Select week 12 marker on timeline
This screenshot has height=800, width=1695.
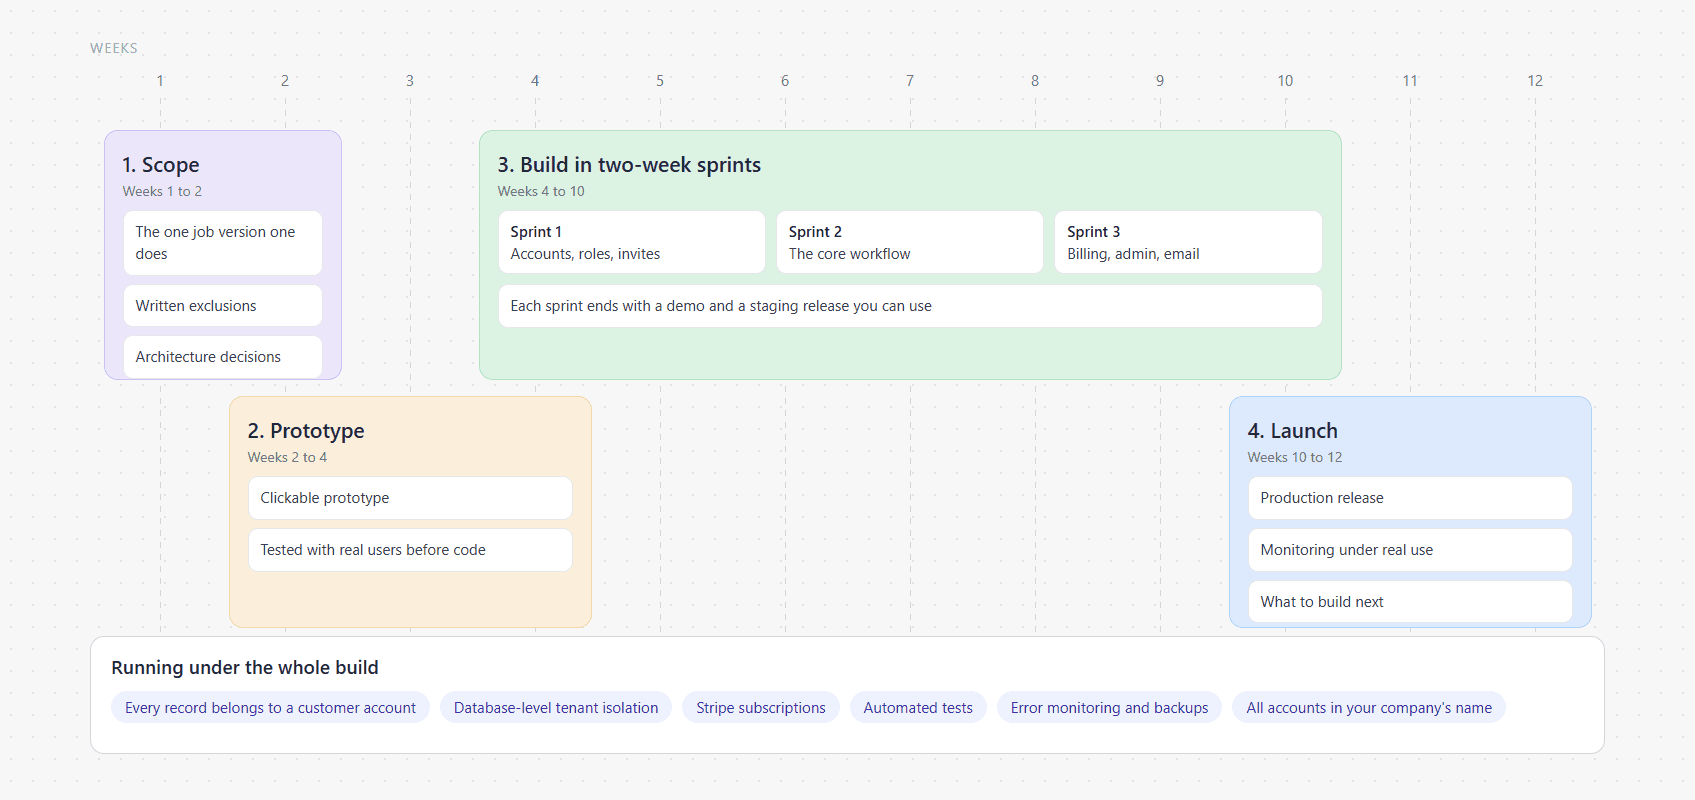coord(1535,81)
